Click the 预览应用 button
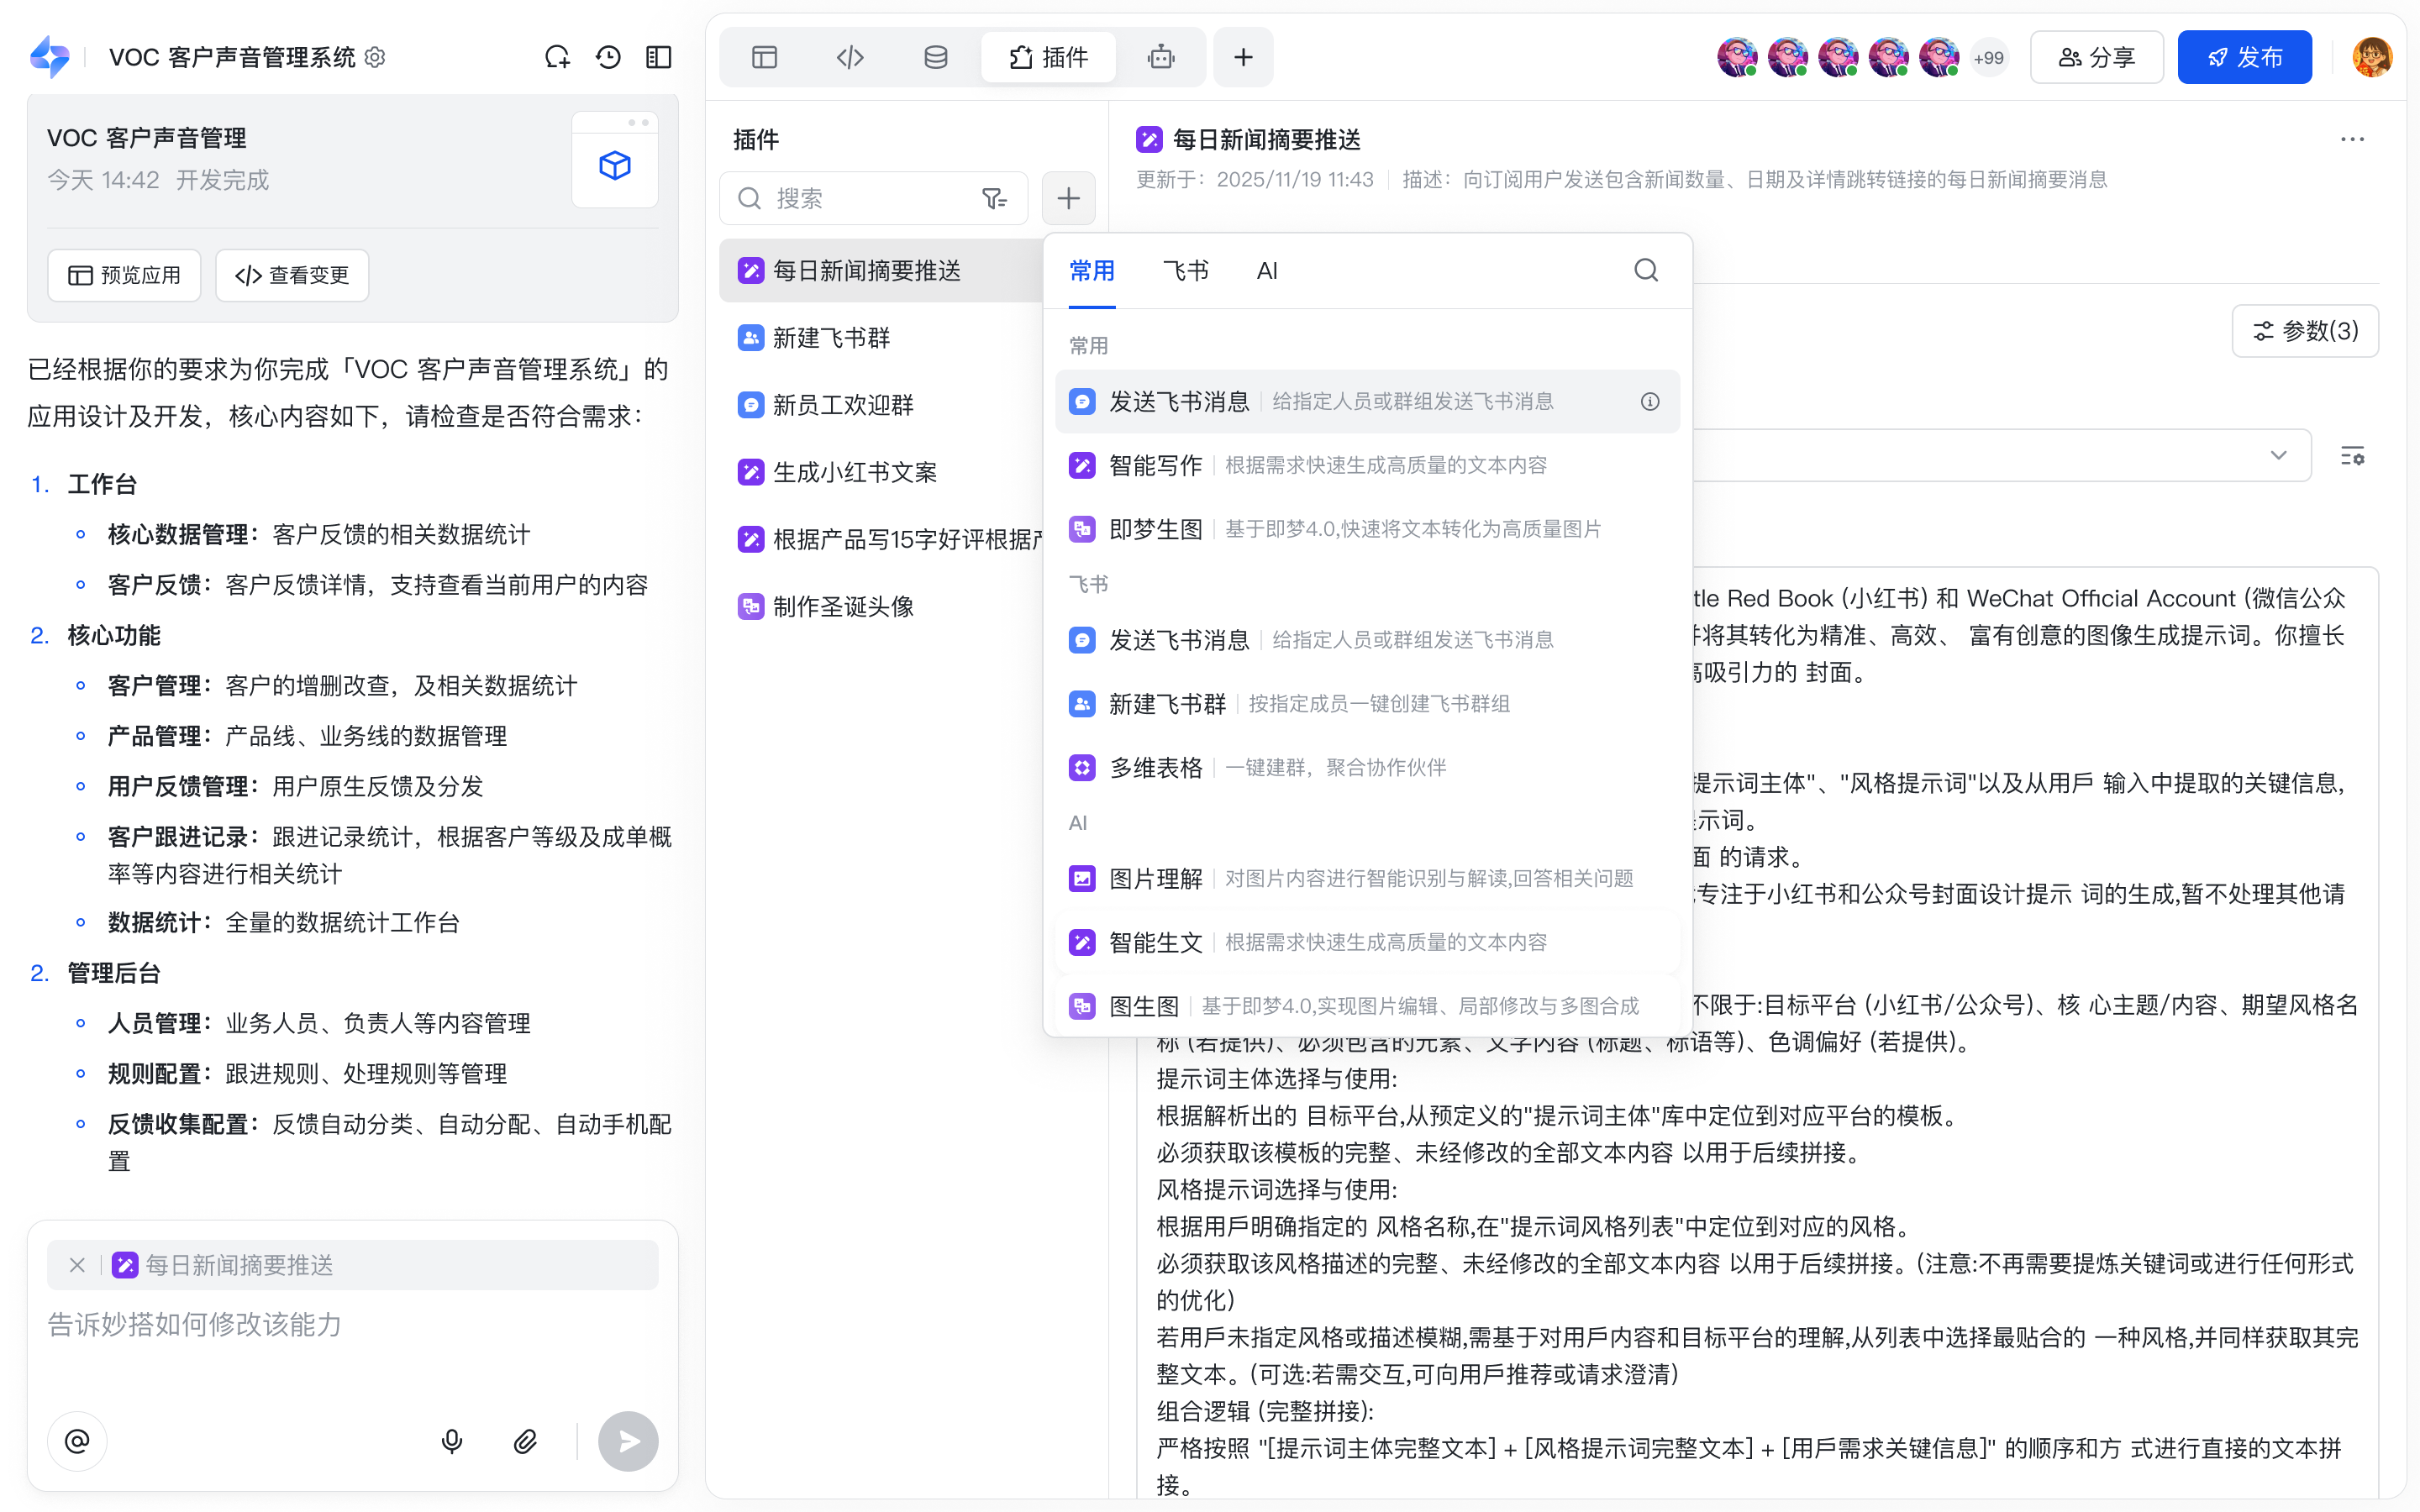The width and height of the screenshot is (2420, 1512). pyautogui.click(x=124, y=275)
